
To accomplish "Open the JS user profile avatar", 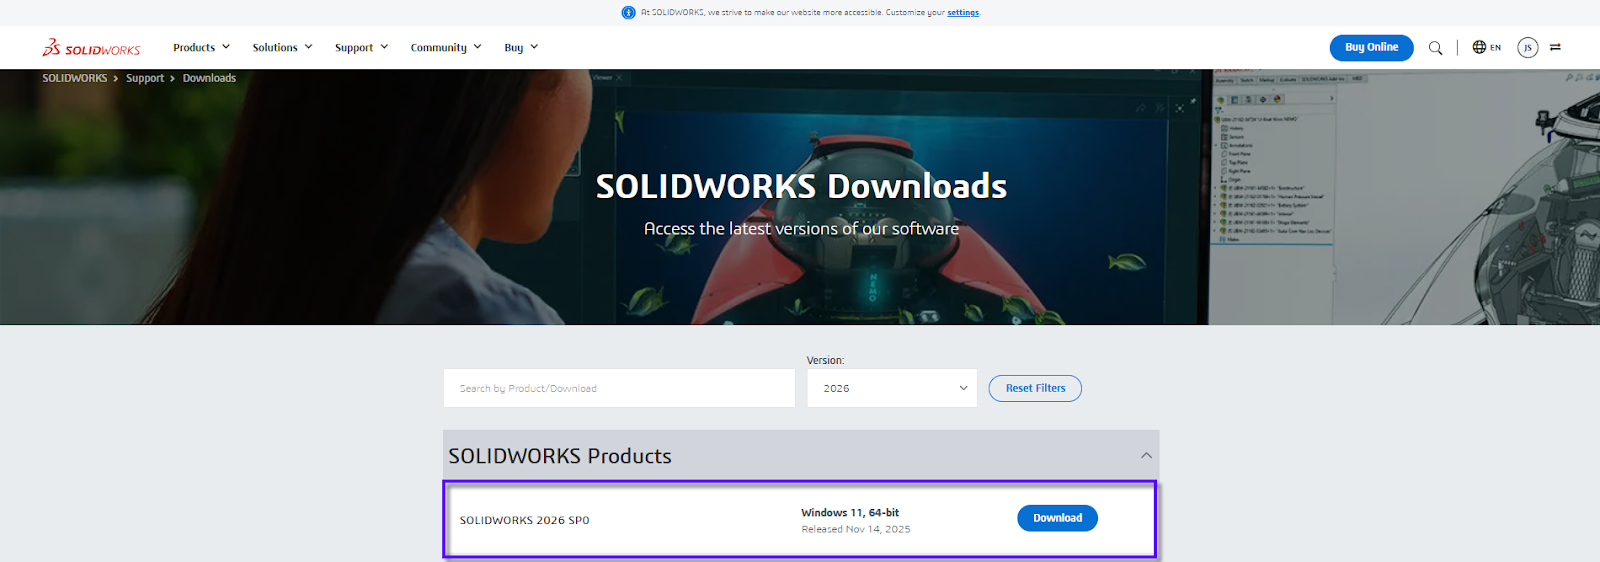I will [x=1527, y=48].
